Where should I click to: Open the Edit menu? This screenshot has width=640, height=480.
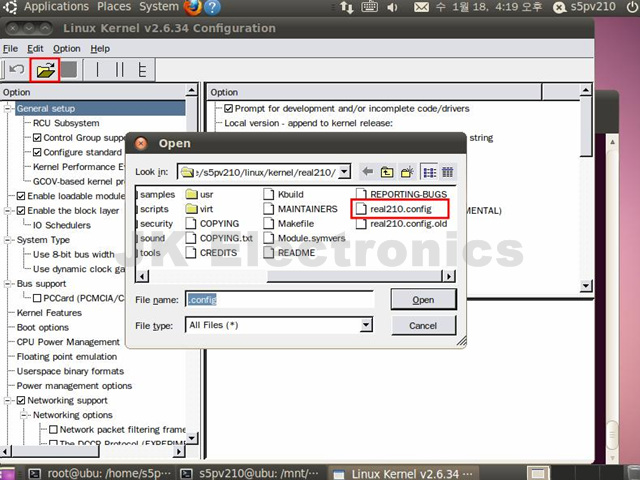[x=35, y=49]
